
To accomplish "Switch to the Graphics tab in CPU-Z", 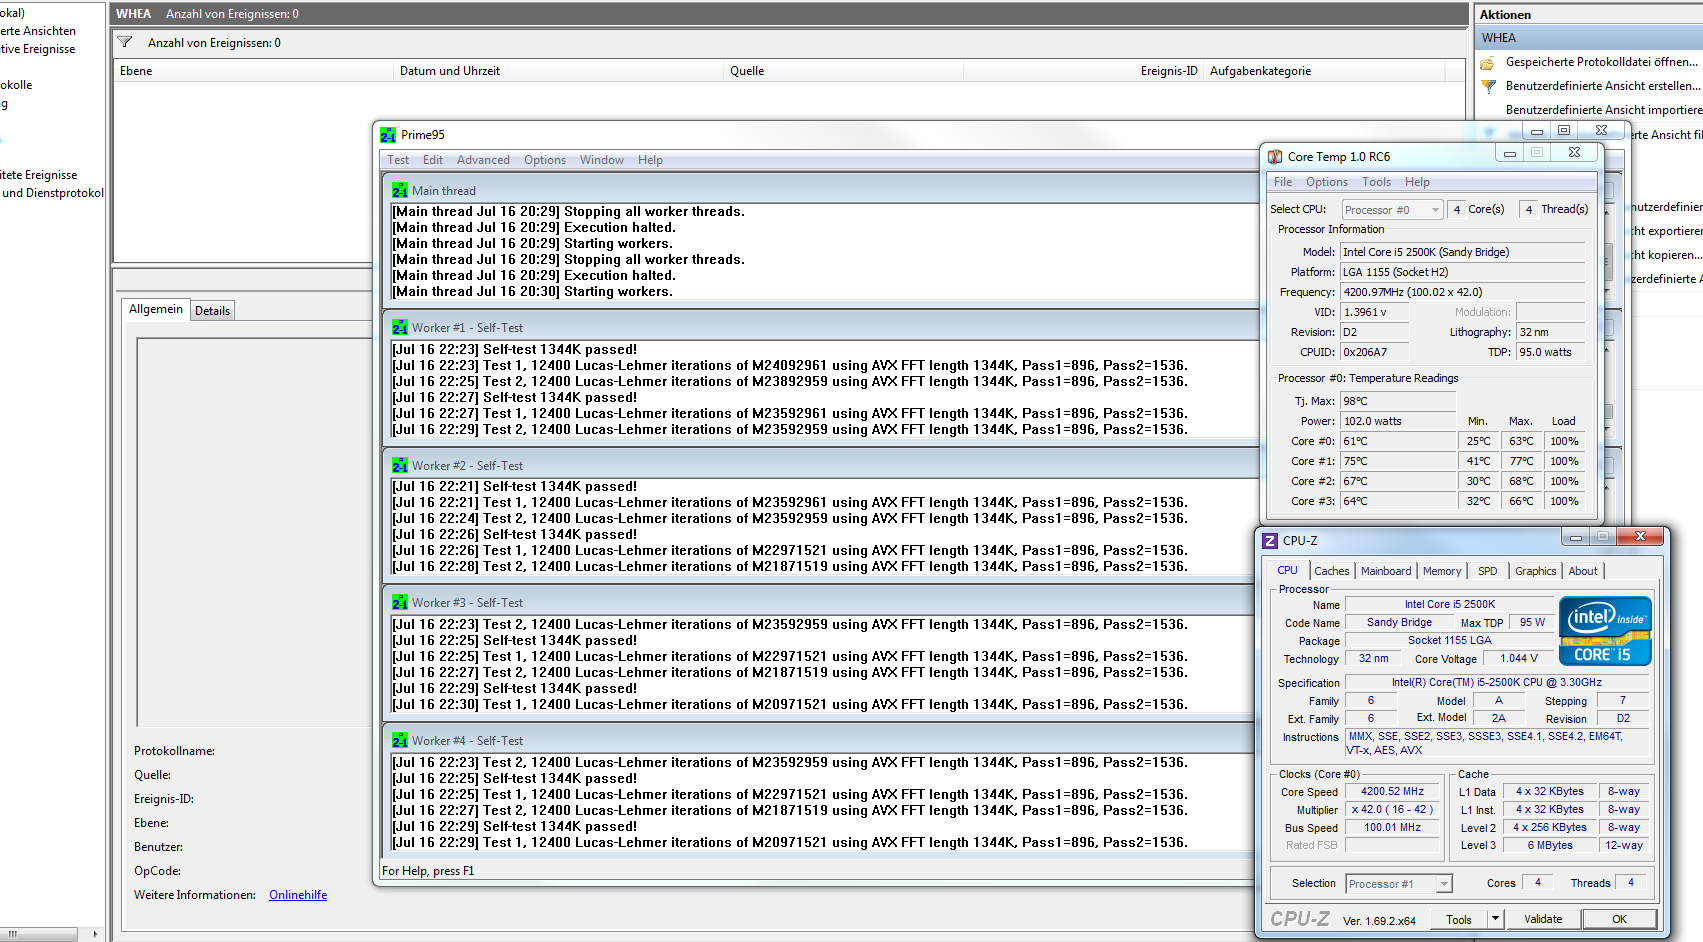I will click(1536, 571).
